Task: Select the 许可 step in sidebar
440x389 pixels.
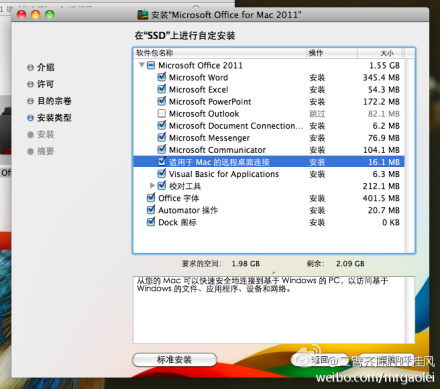Action: [45, 84]
